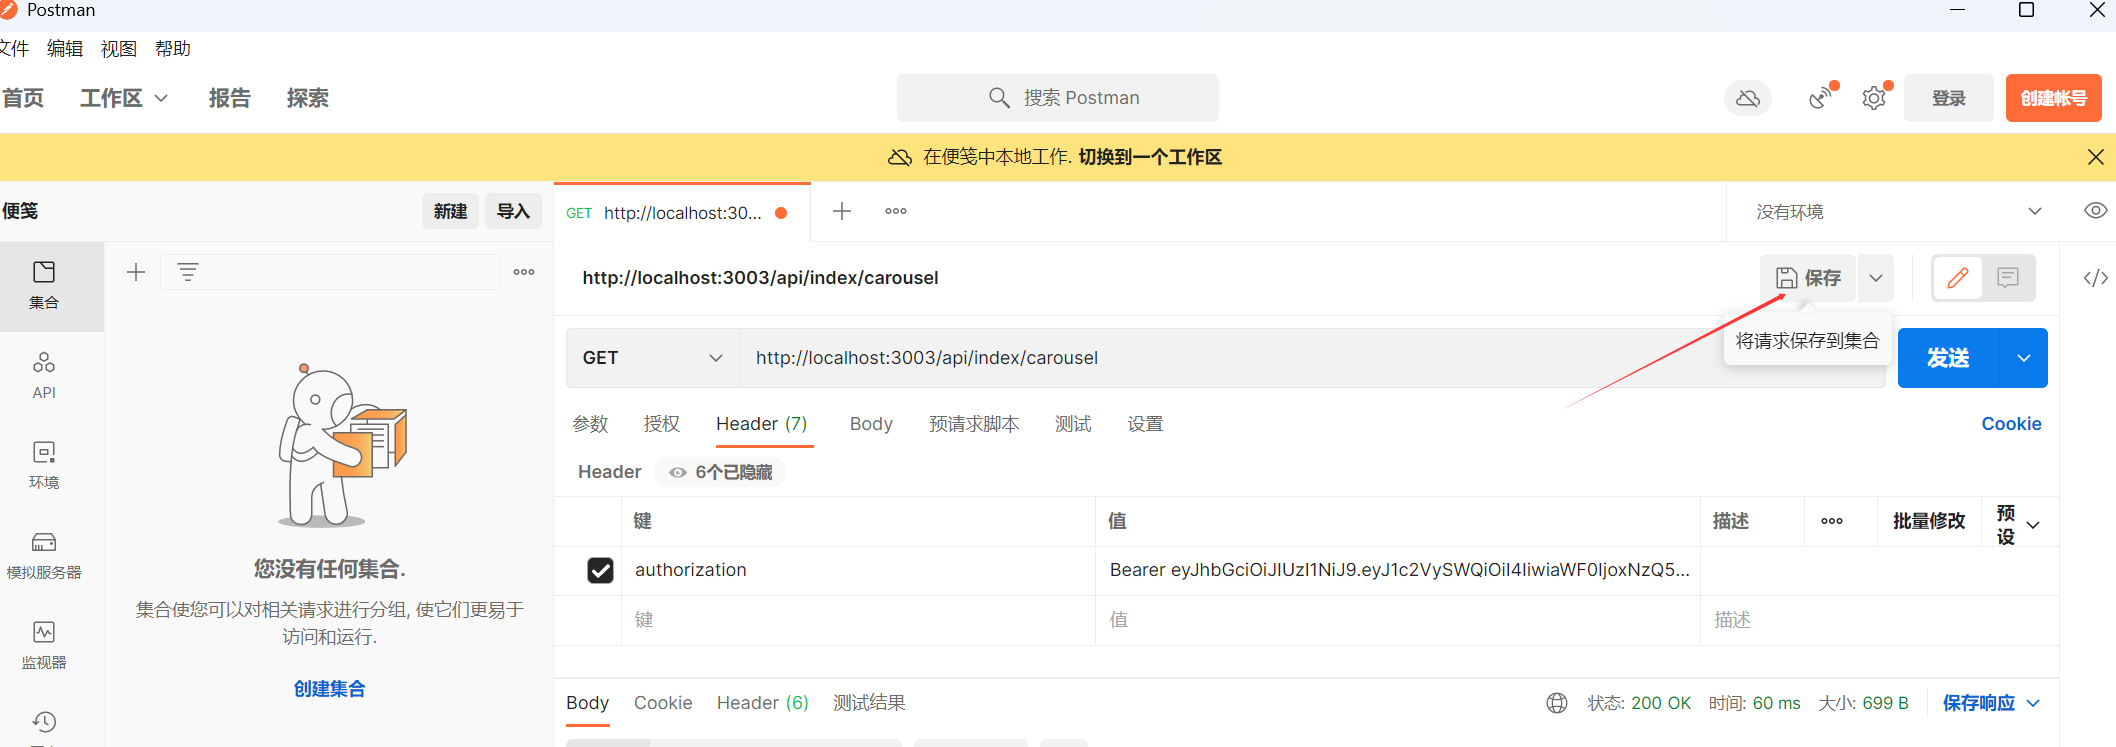Open 测试结果 test results tab
Image resolution: width=2116 pixels, height=747 pixels.
[x=870, y=703]
